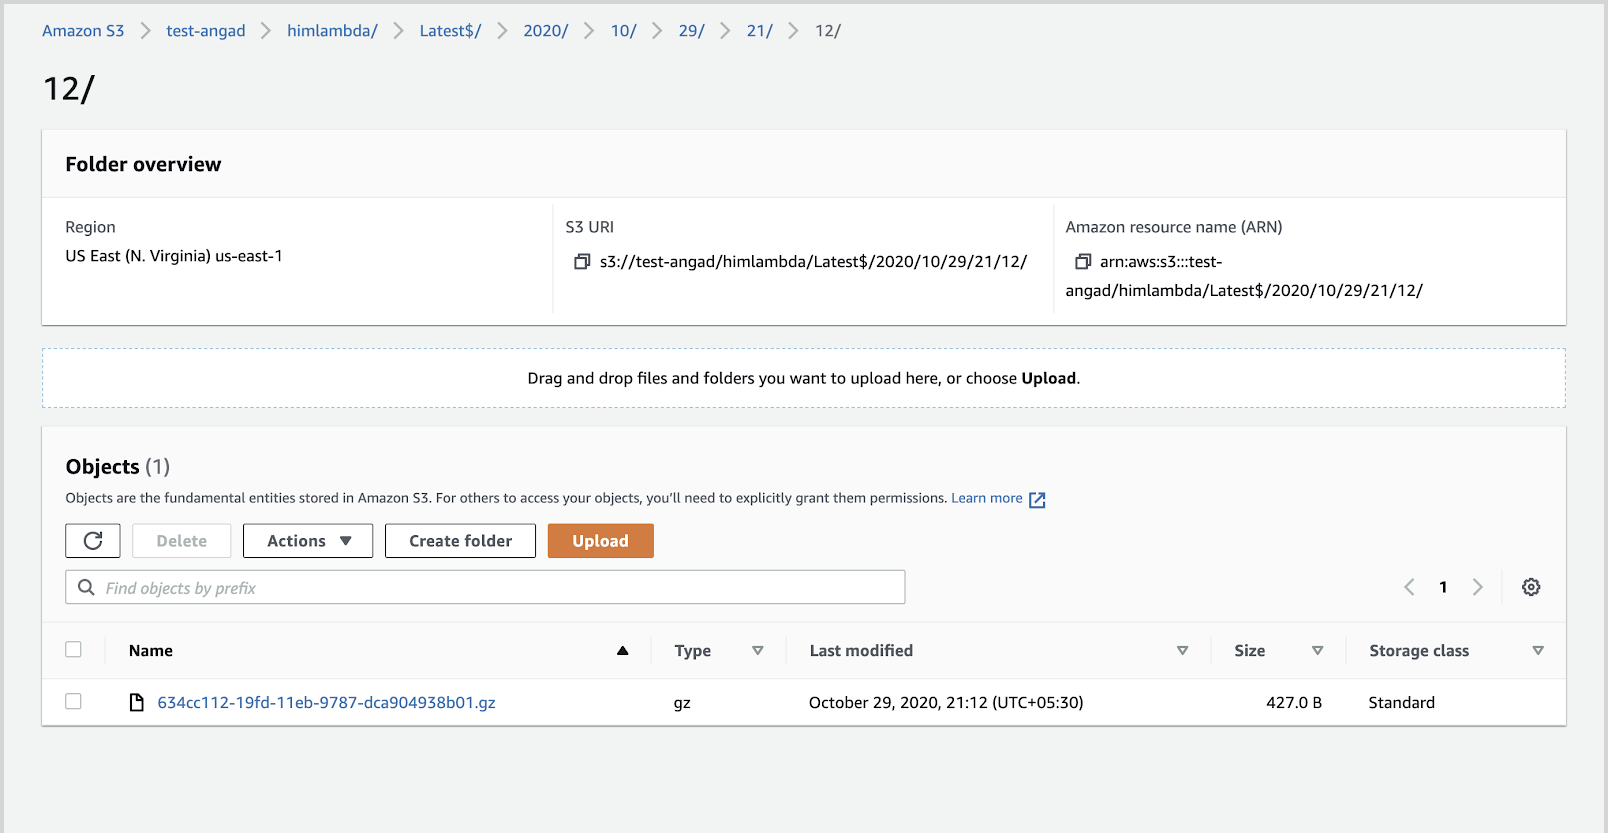1608x833 pixels.
Task: Click the Create folder button
Action: click(460, 541)
